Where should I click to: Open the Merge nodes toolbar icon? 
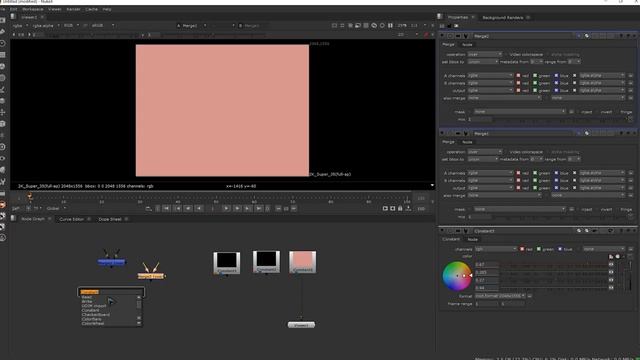(x=2, y=100)
